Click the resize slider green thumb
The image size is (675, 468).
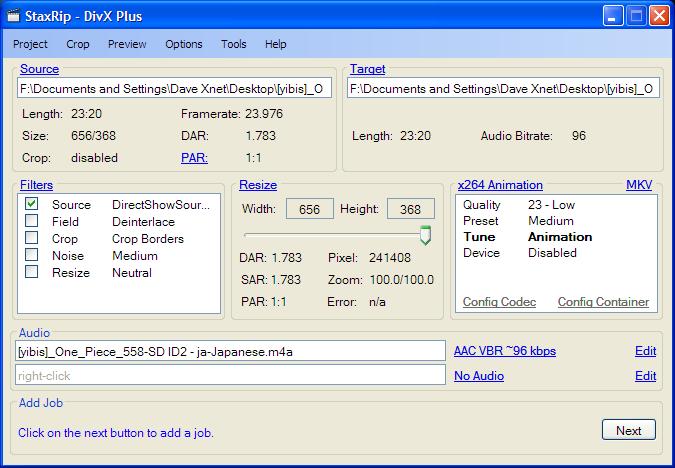(425, 235)
